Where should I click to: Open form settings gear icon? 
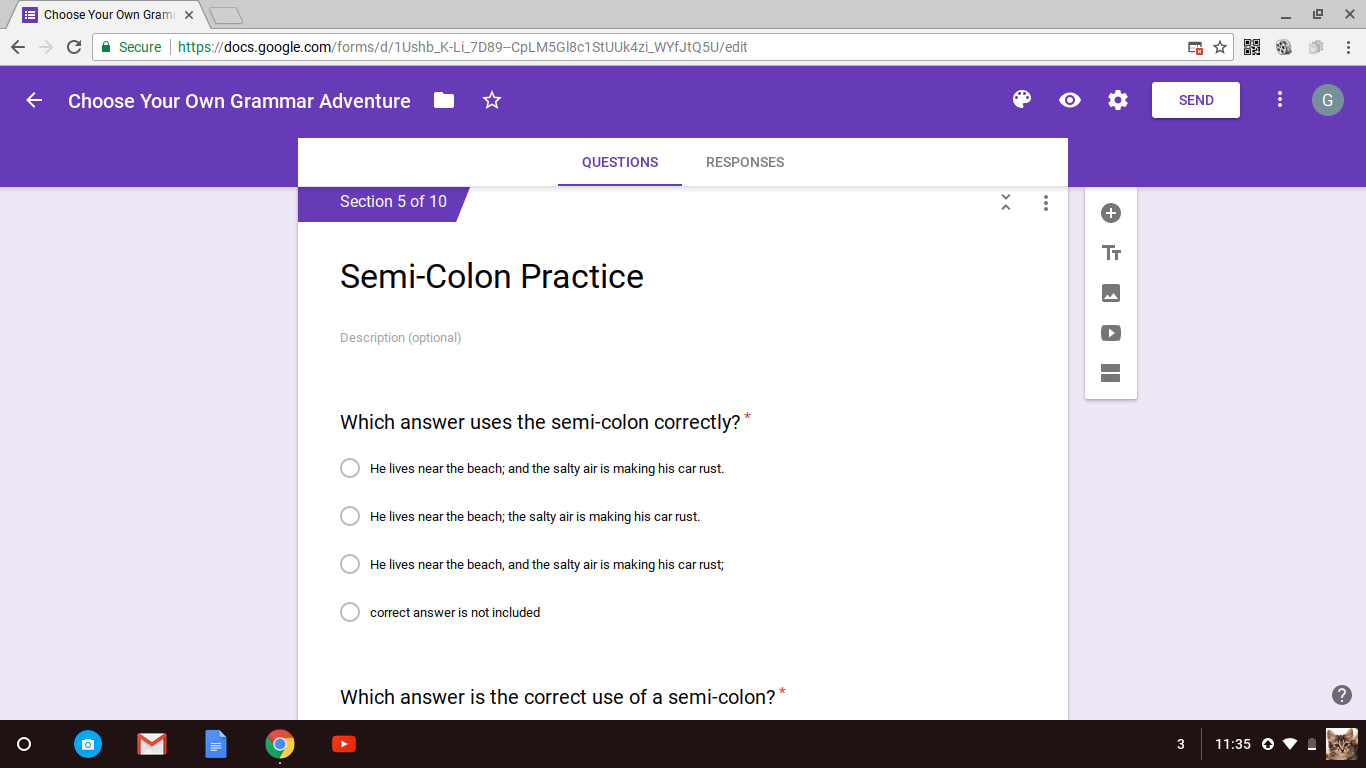tap(1118, 100)
